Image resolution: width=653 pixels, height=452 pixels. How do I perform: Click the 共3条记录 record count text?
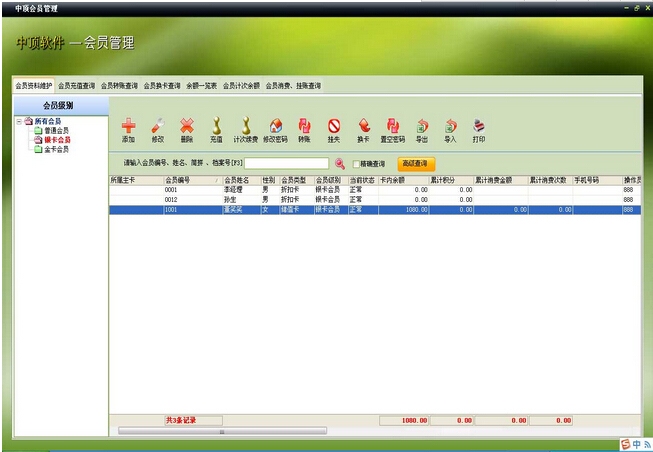point(181,421)
